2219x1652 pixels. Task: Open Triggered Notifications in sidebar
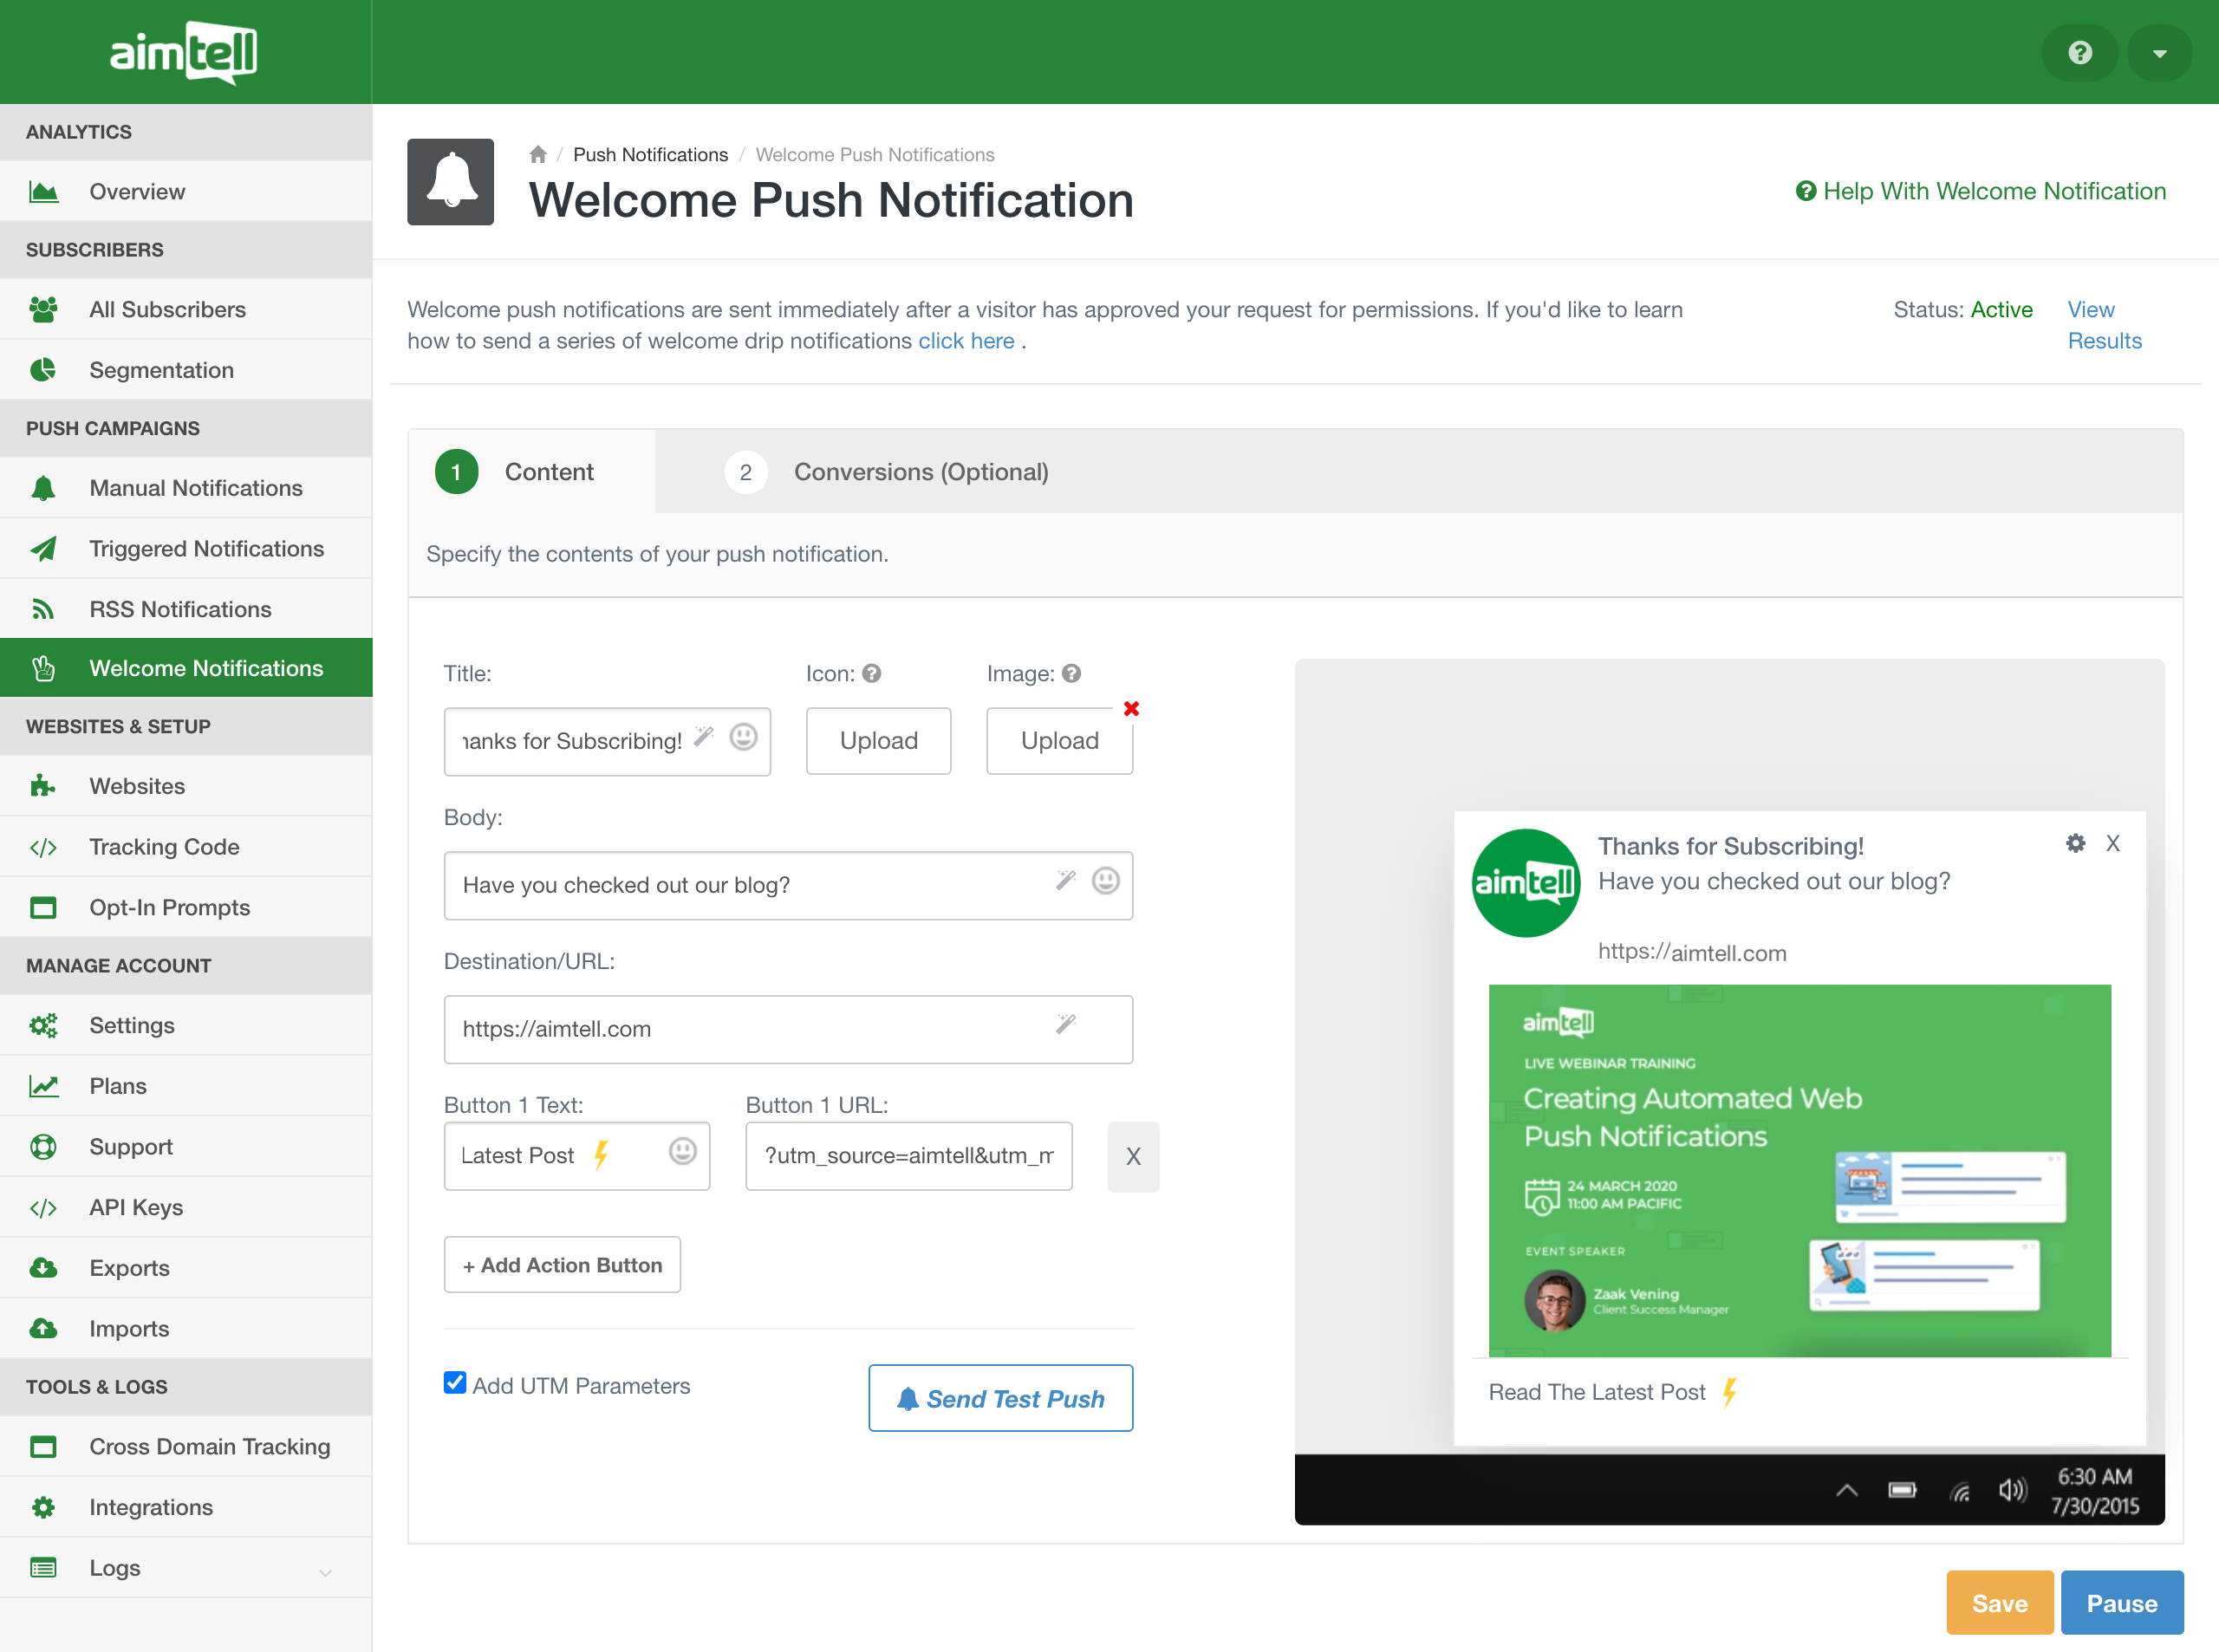(206, 549)
